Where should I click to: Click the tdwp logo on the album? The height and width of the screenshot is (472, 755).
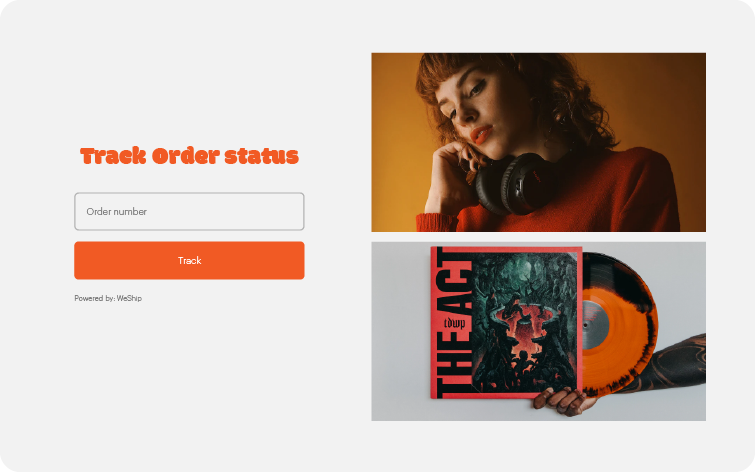click(454, 323)
